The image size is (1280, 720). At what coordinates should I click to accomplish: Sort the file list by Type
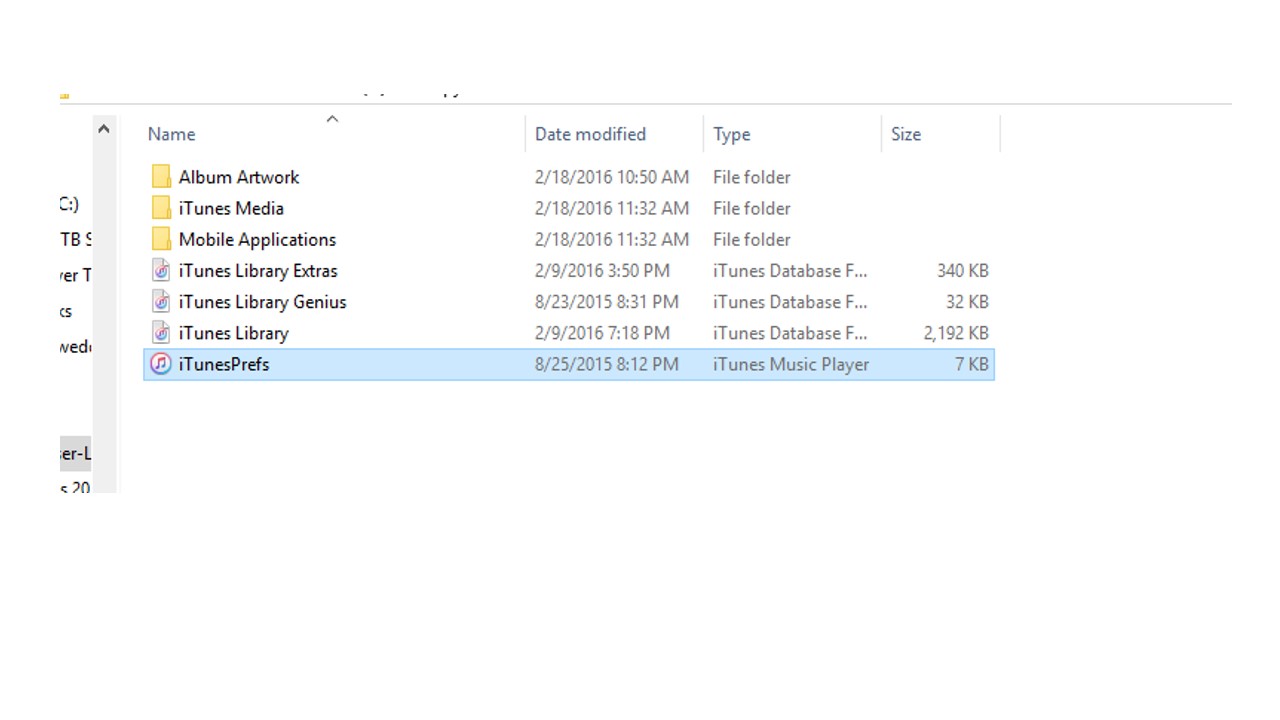point(731,134)
